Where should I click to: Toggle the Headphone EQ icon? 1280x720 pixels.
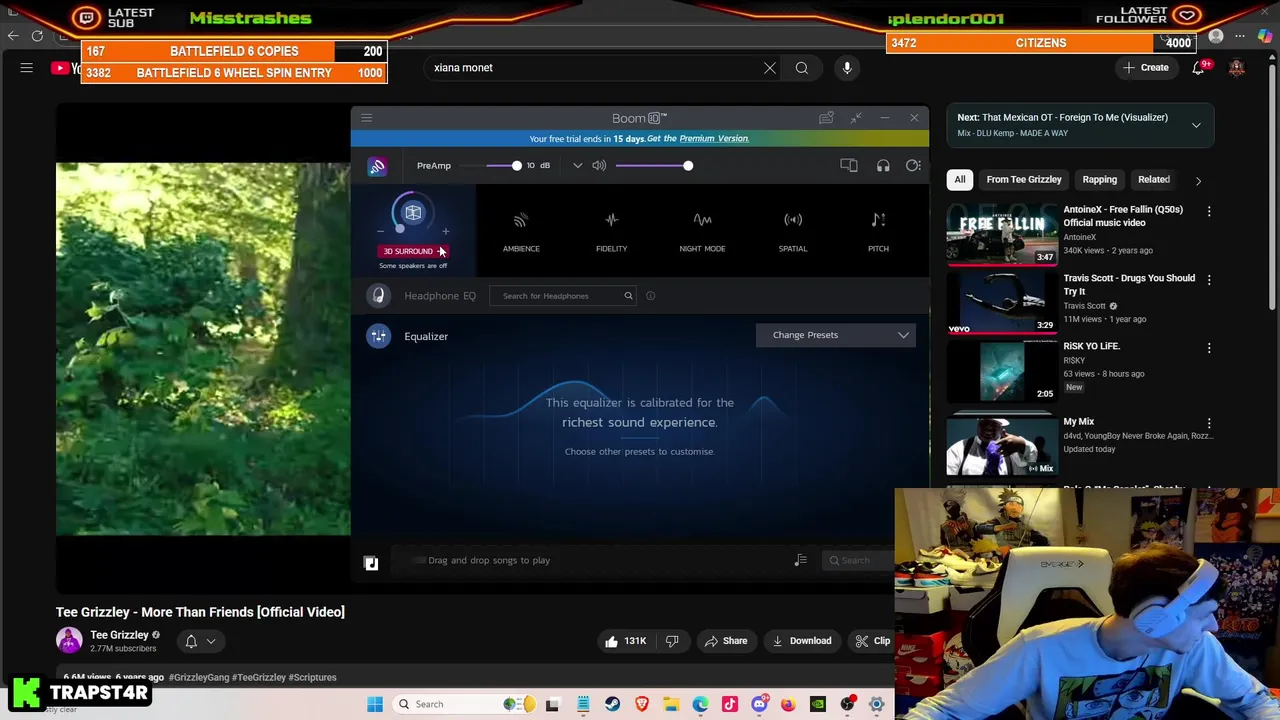pyautogui.click(x=378, y=296)
